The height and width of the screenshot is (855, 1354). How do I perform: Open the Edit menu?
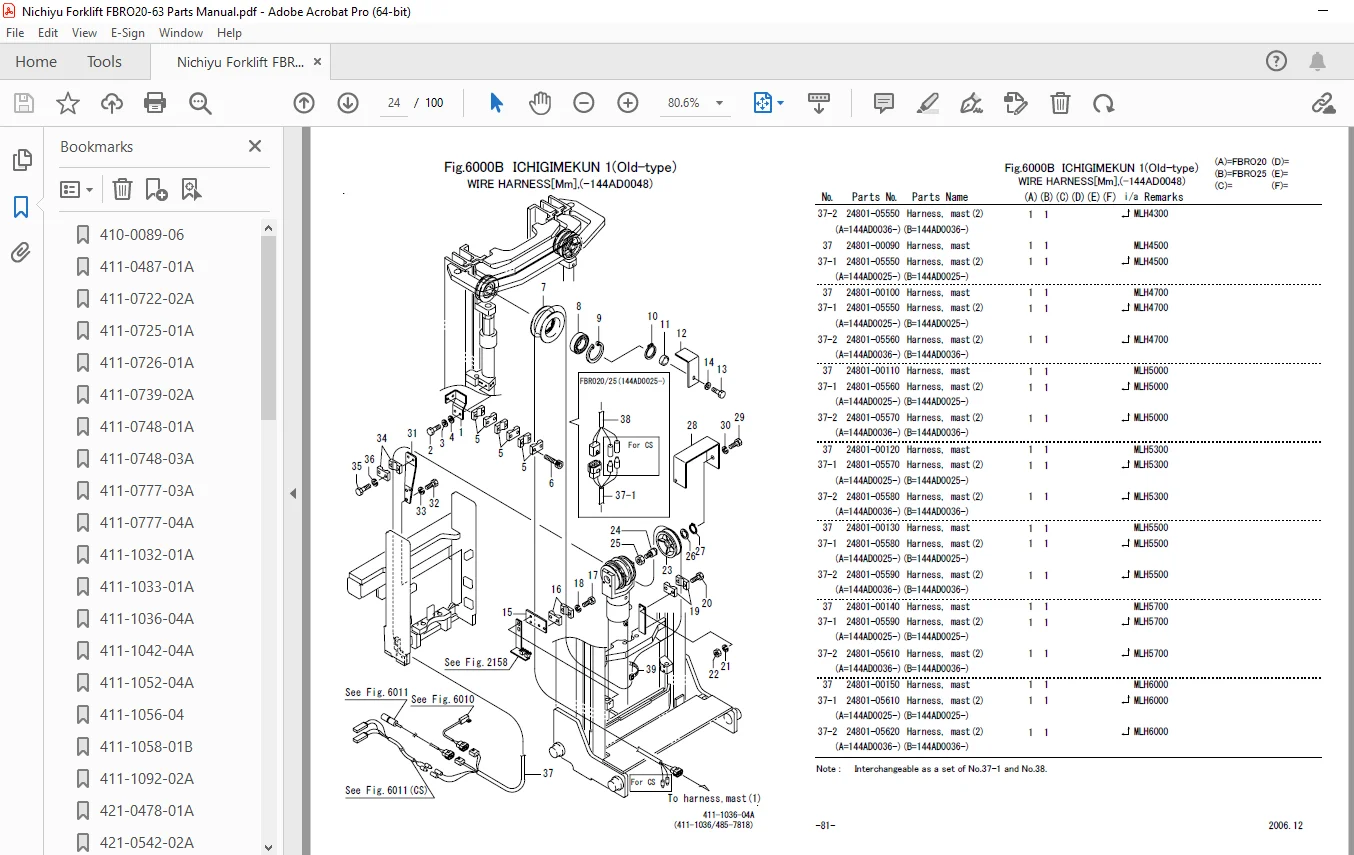48,33
